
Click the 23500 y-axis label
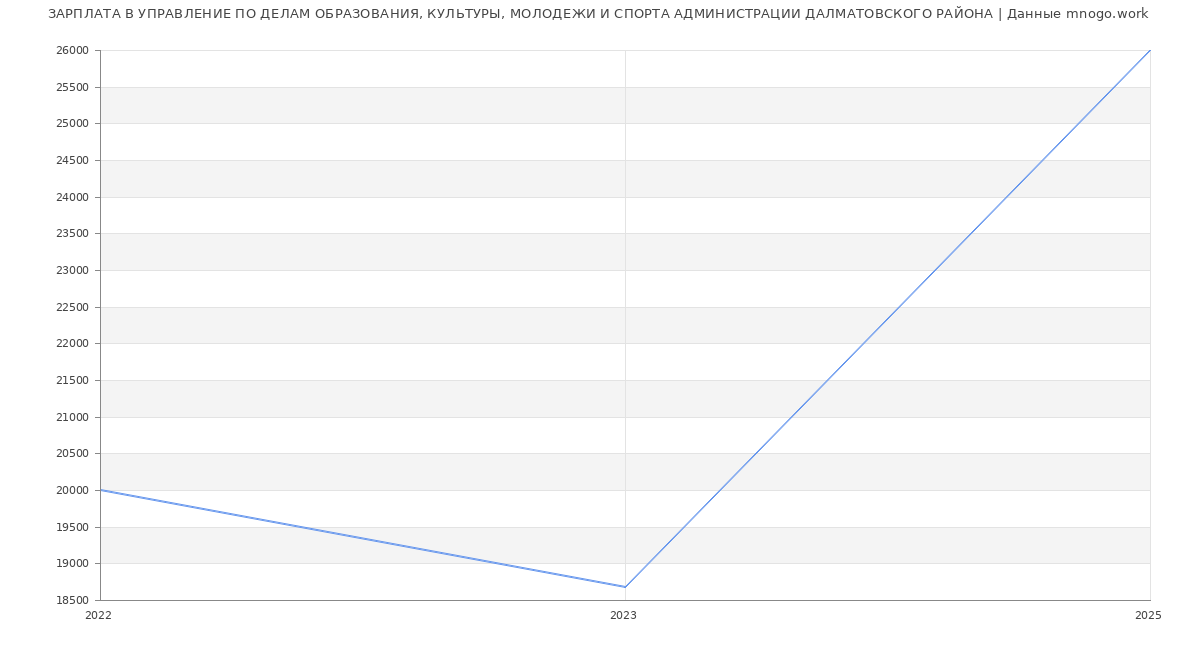click(74, 234)
